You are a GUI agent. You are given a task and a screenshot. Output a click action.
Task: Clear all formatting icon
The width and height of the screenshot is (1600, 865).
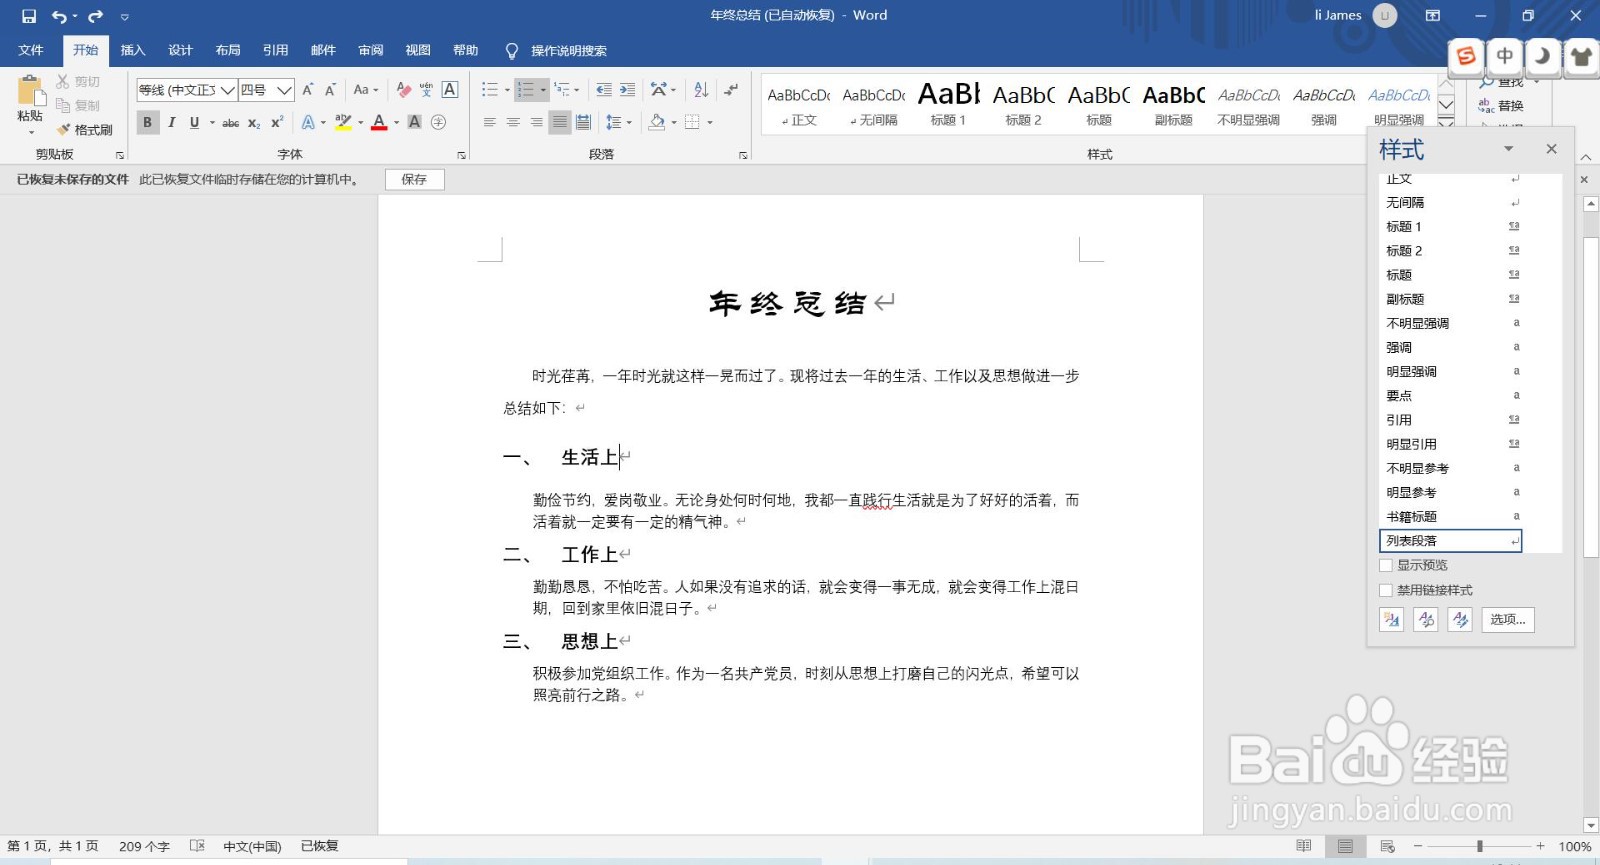point(403,90)
